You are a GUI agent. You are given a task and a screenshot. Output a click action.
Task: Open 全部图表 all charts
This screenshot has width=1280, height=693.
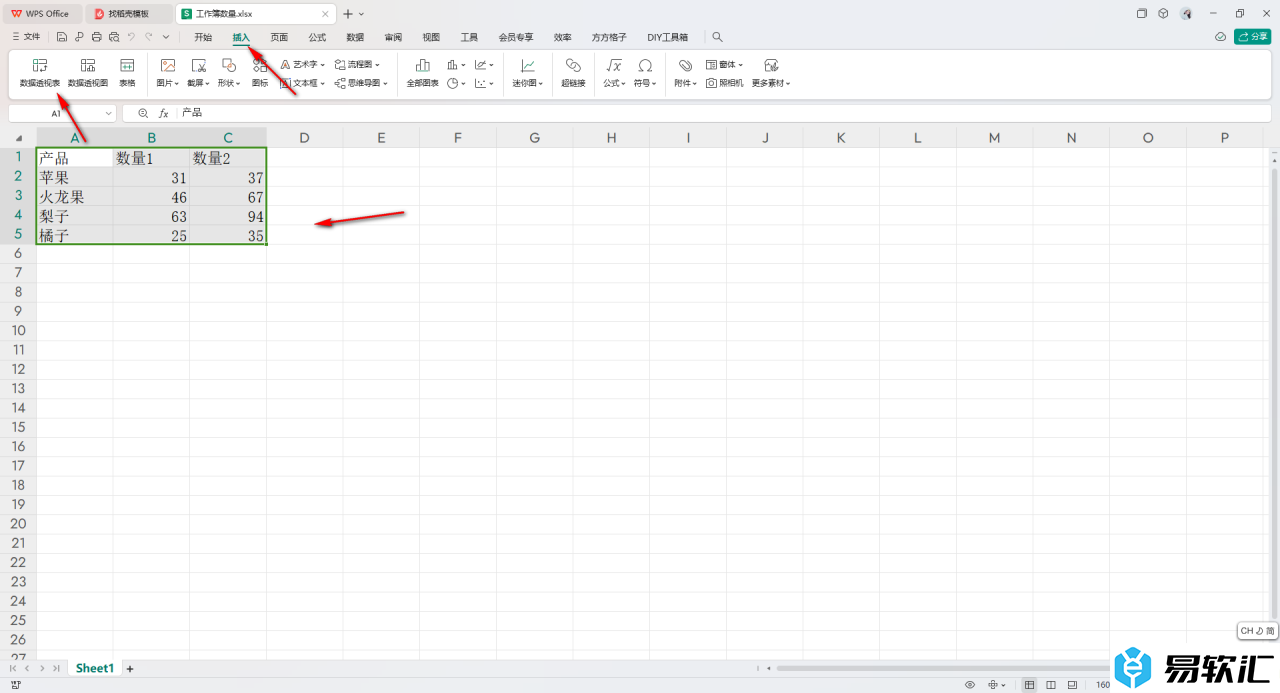(422, 72)
